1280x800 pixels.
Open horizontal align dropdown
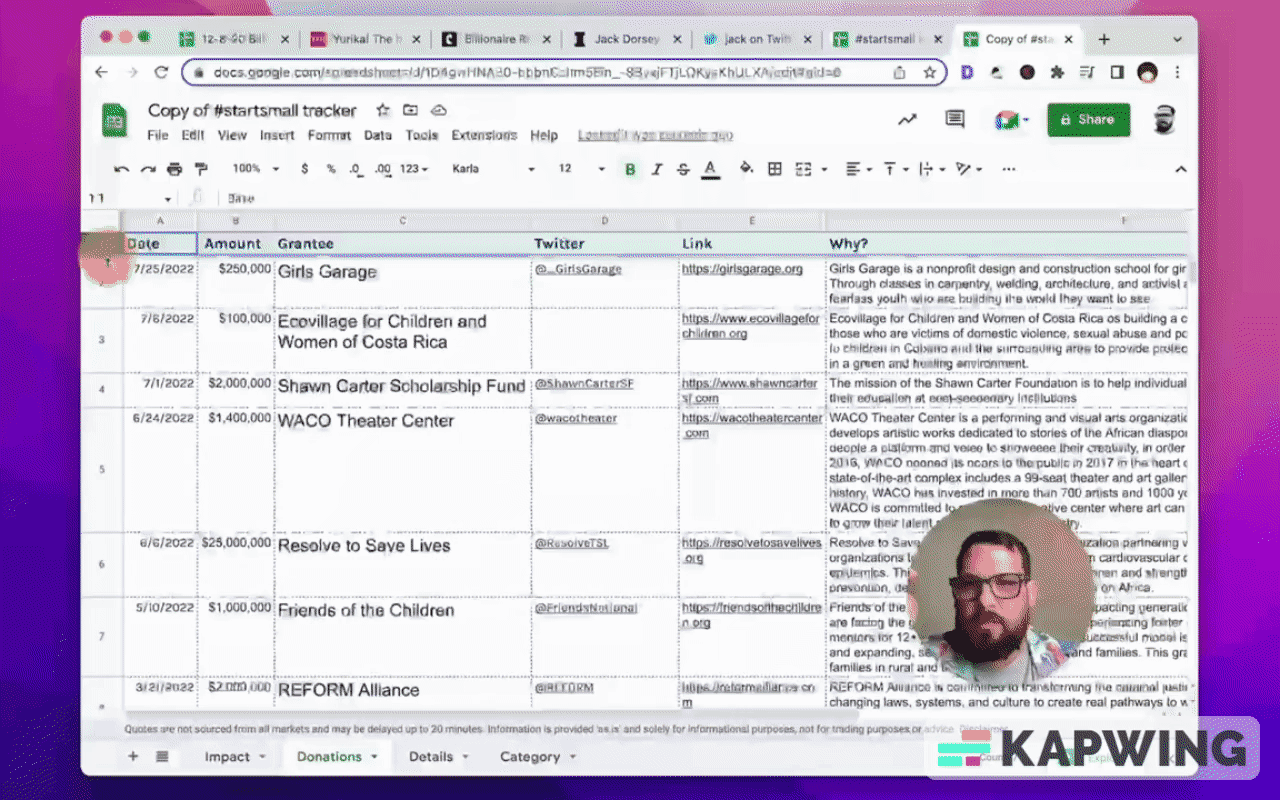tap(859, 169)
